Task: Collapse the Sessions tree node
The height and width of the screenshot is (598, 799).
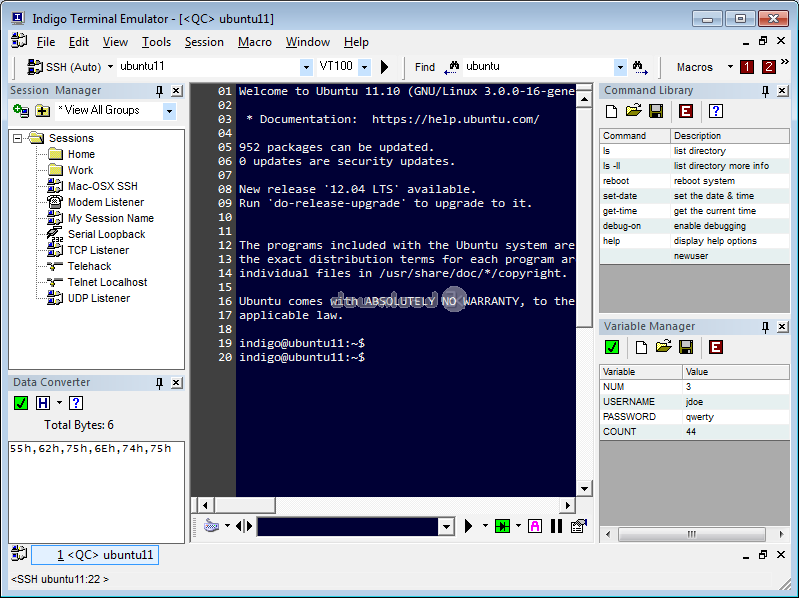Action: click(x=18, y=138)
